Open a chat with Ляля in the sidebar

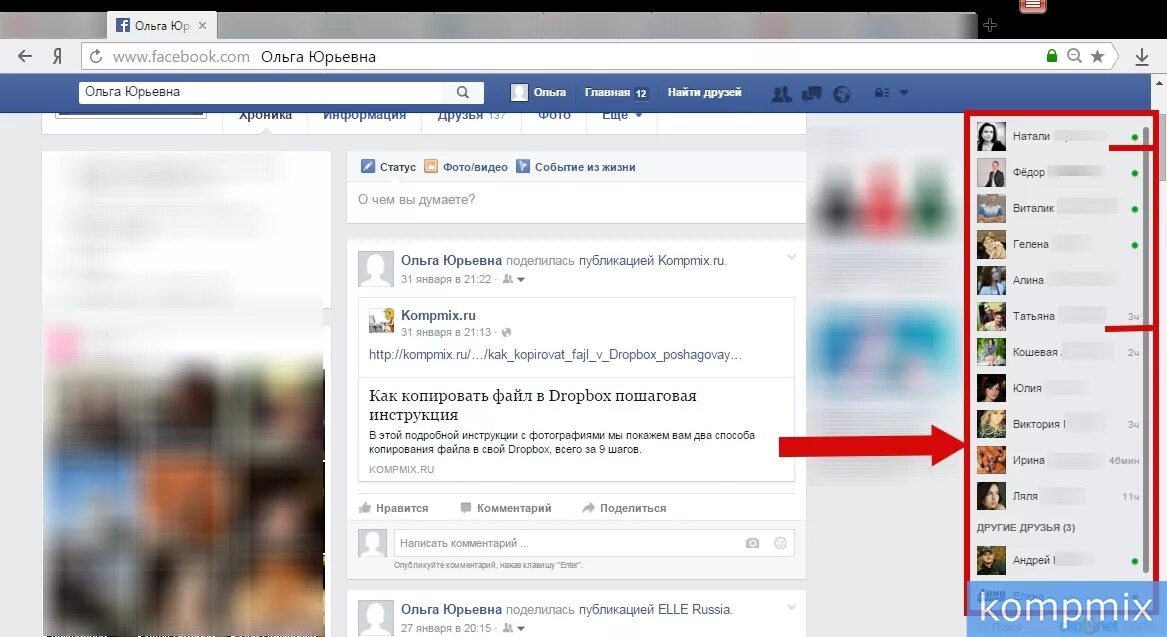(x=1058, y=496)
